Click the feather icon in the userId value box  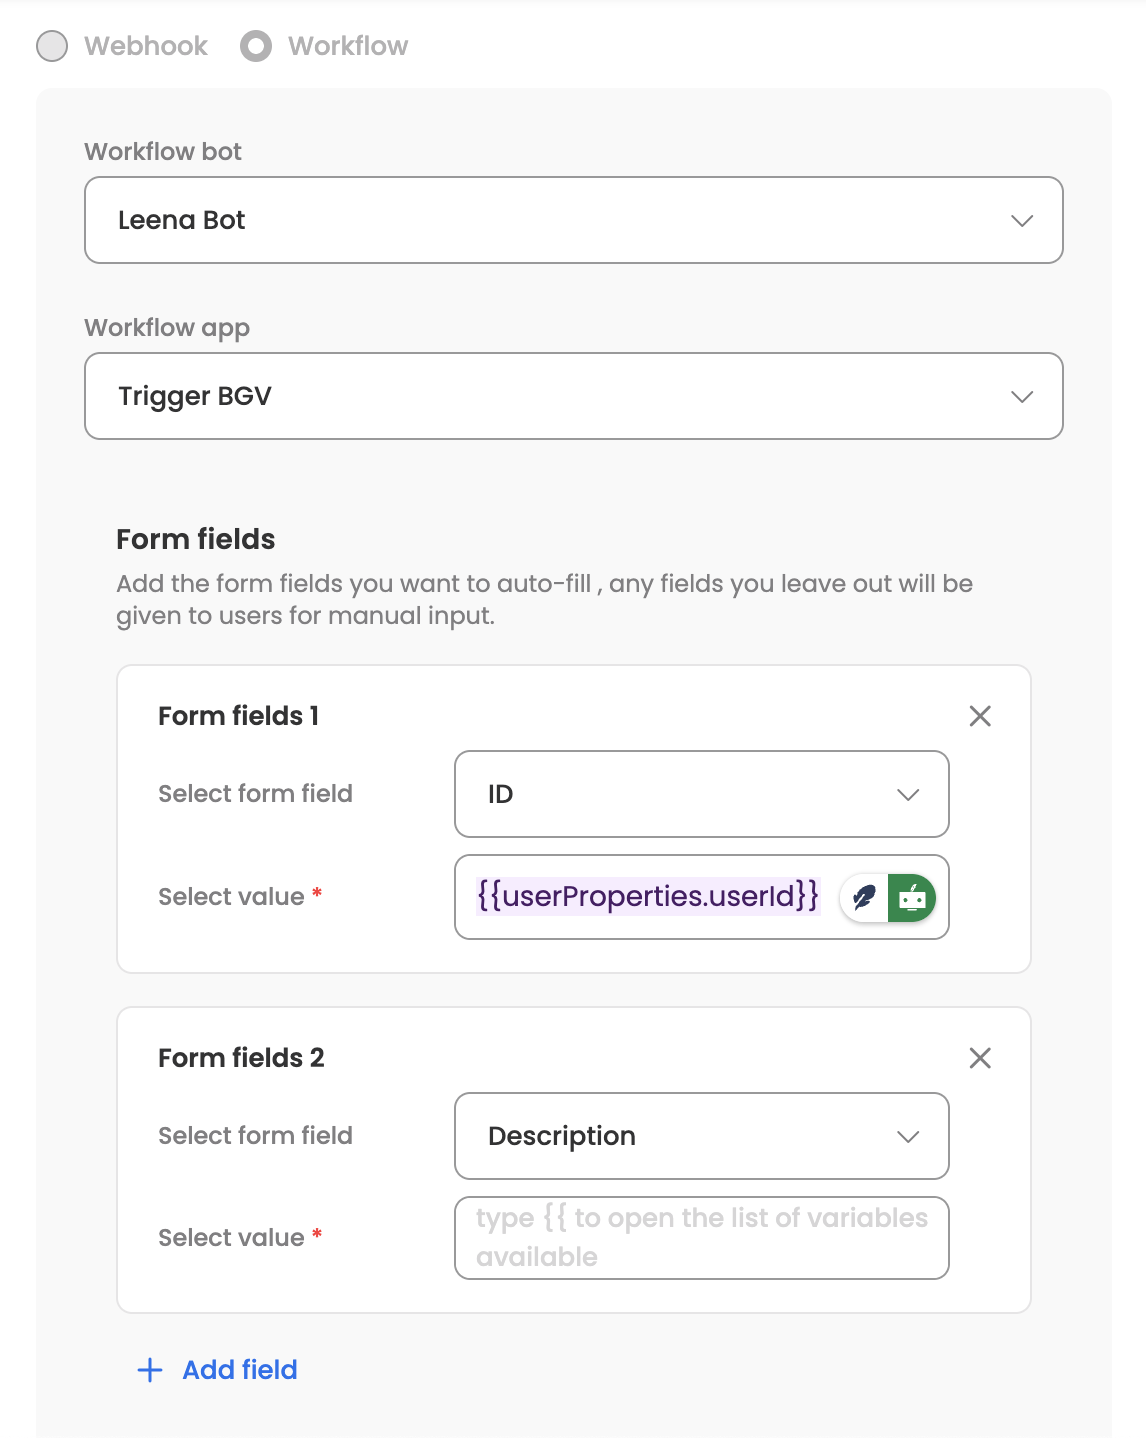point(864,897)
